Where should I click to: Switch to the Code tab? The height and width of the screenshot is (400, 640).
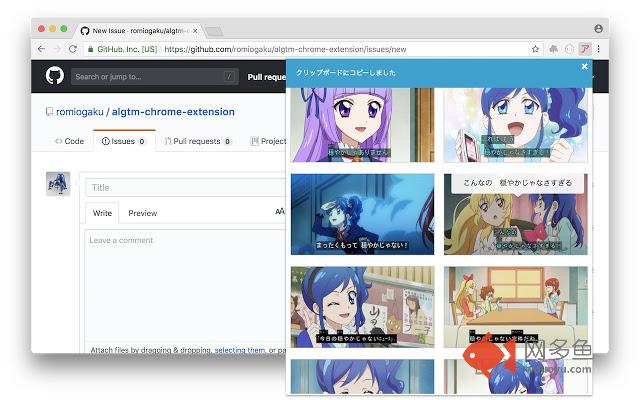(x=69, y=141)
